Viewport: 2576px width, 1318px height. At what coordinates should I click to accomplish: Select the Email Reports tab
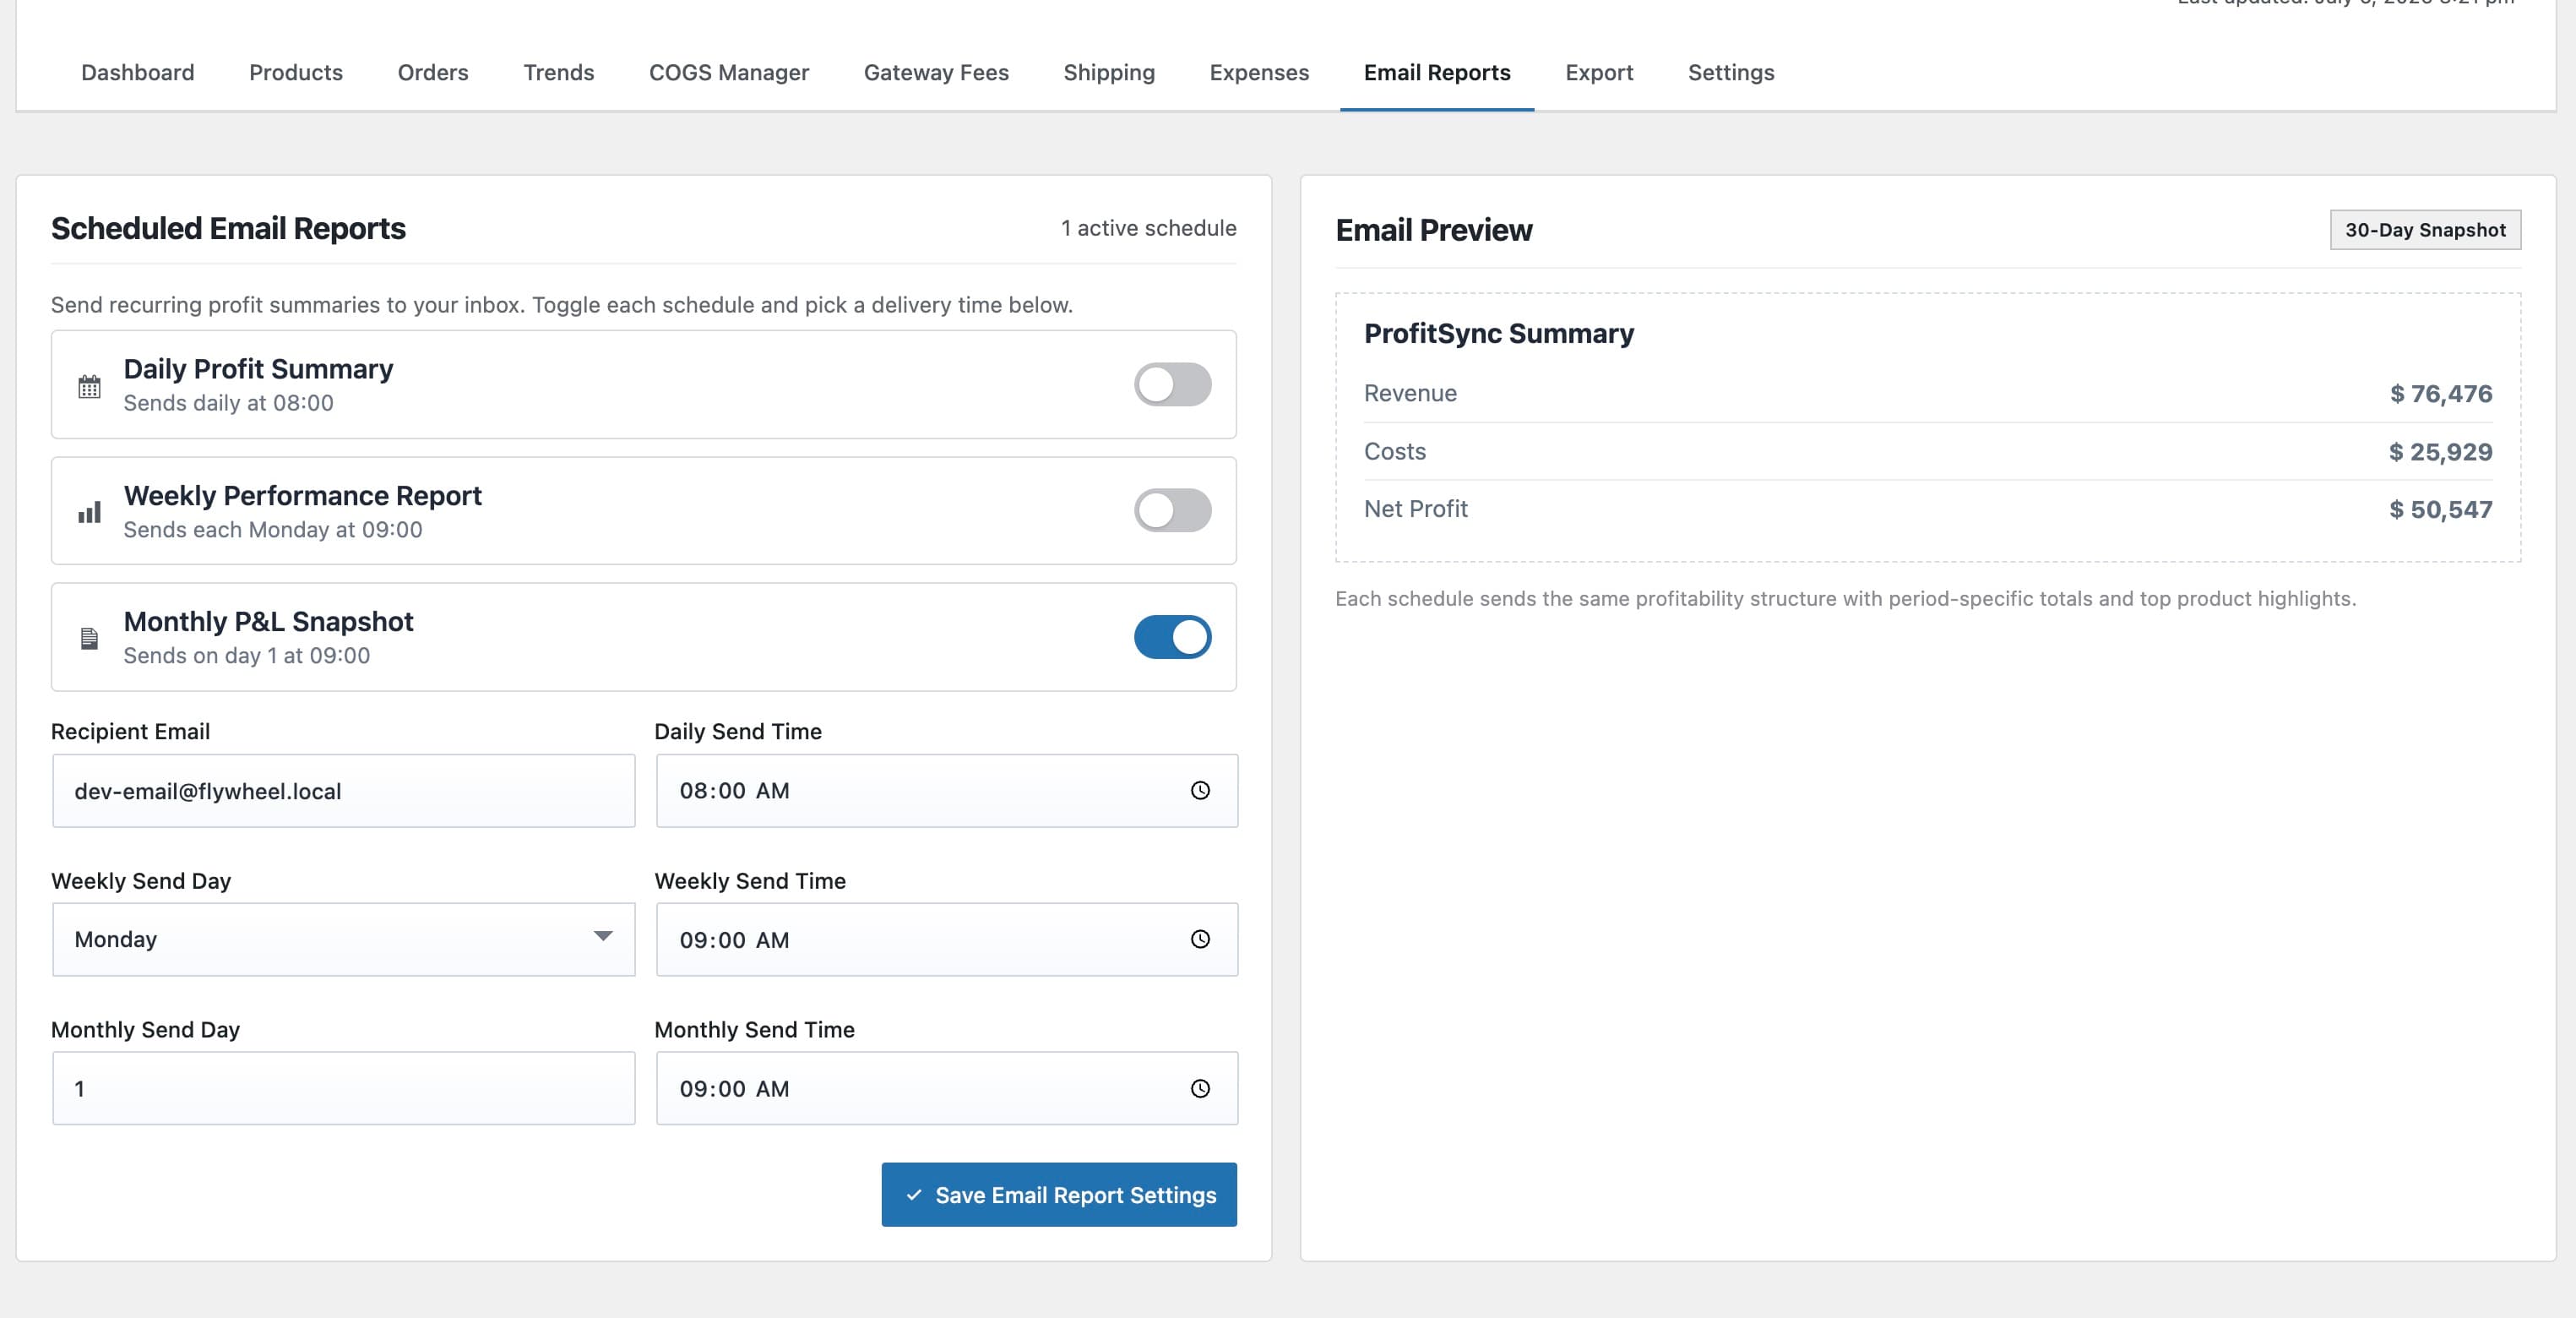(1437, 72)
